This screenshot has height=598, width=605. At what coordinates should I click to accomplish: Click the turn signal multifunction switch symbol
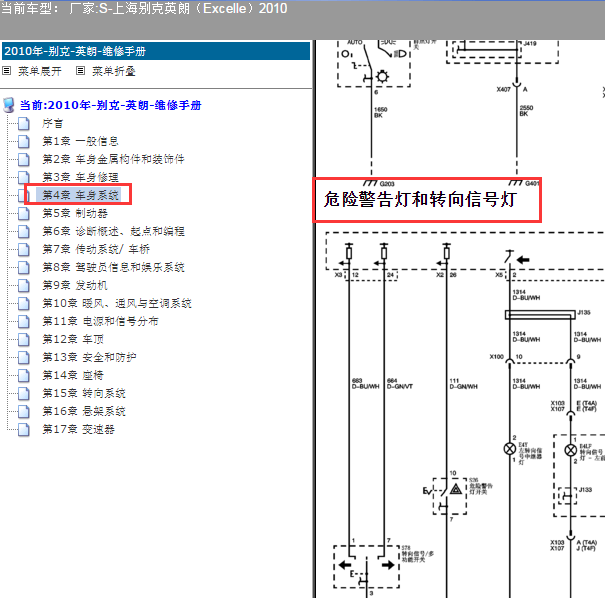367,567
